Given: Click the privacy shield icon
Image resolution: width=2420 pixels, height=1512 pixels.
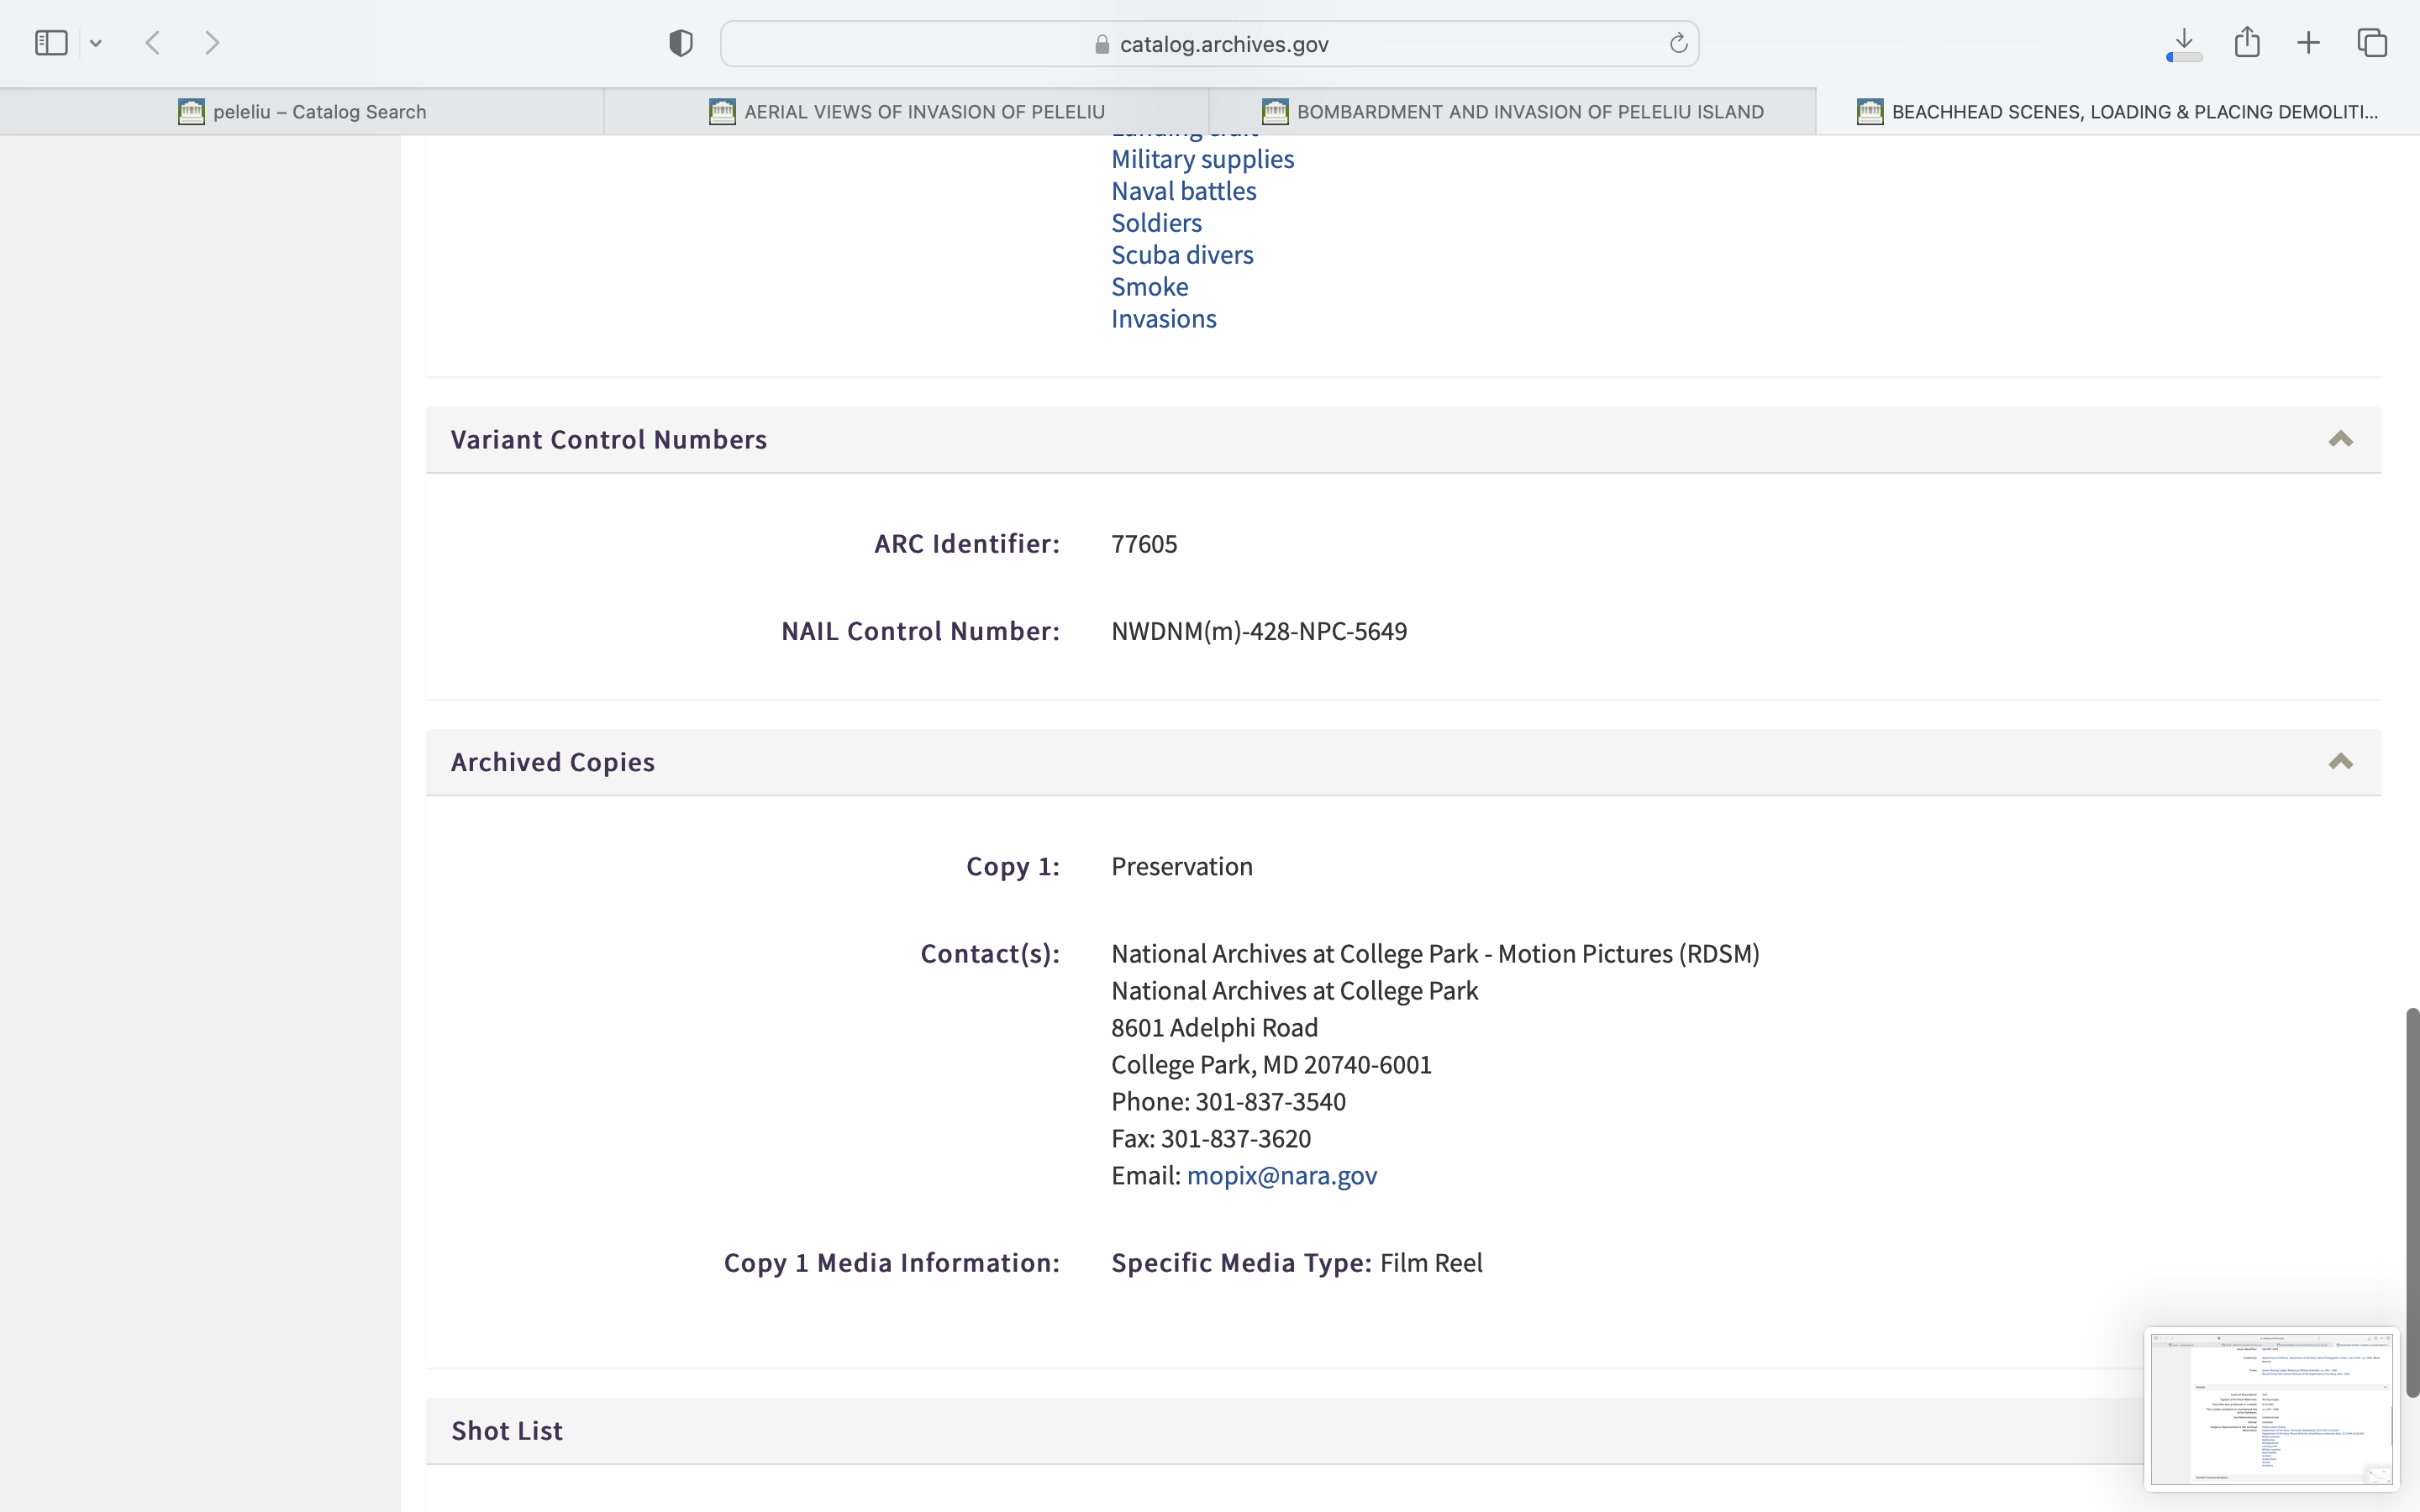Looking at the screenshot, I should 681,43.
